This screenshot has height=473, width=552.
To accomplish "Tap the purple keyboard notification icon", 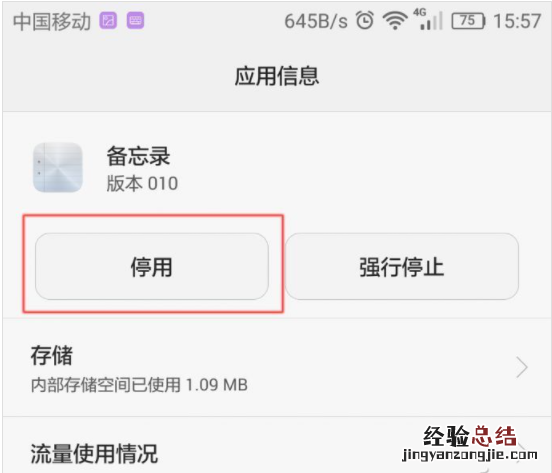I will tap(135, 20).
